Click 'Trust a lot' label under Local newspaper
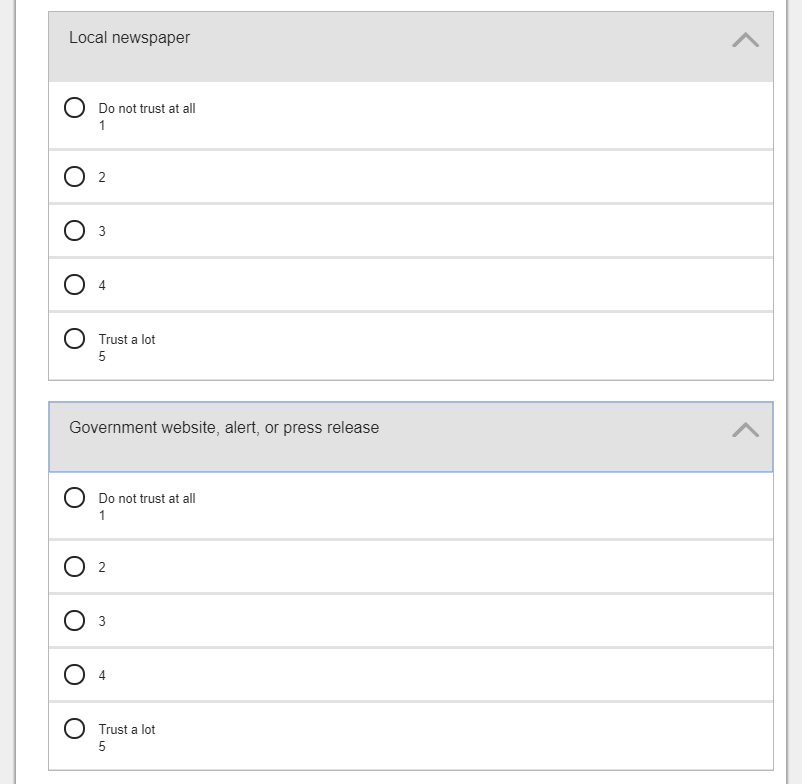The height and width of the screenshot is (784, 802). pos(127,340)
